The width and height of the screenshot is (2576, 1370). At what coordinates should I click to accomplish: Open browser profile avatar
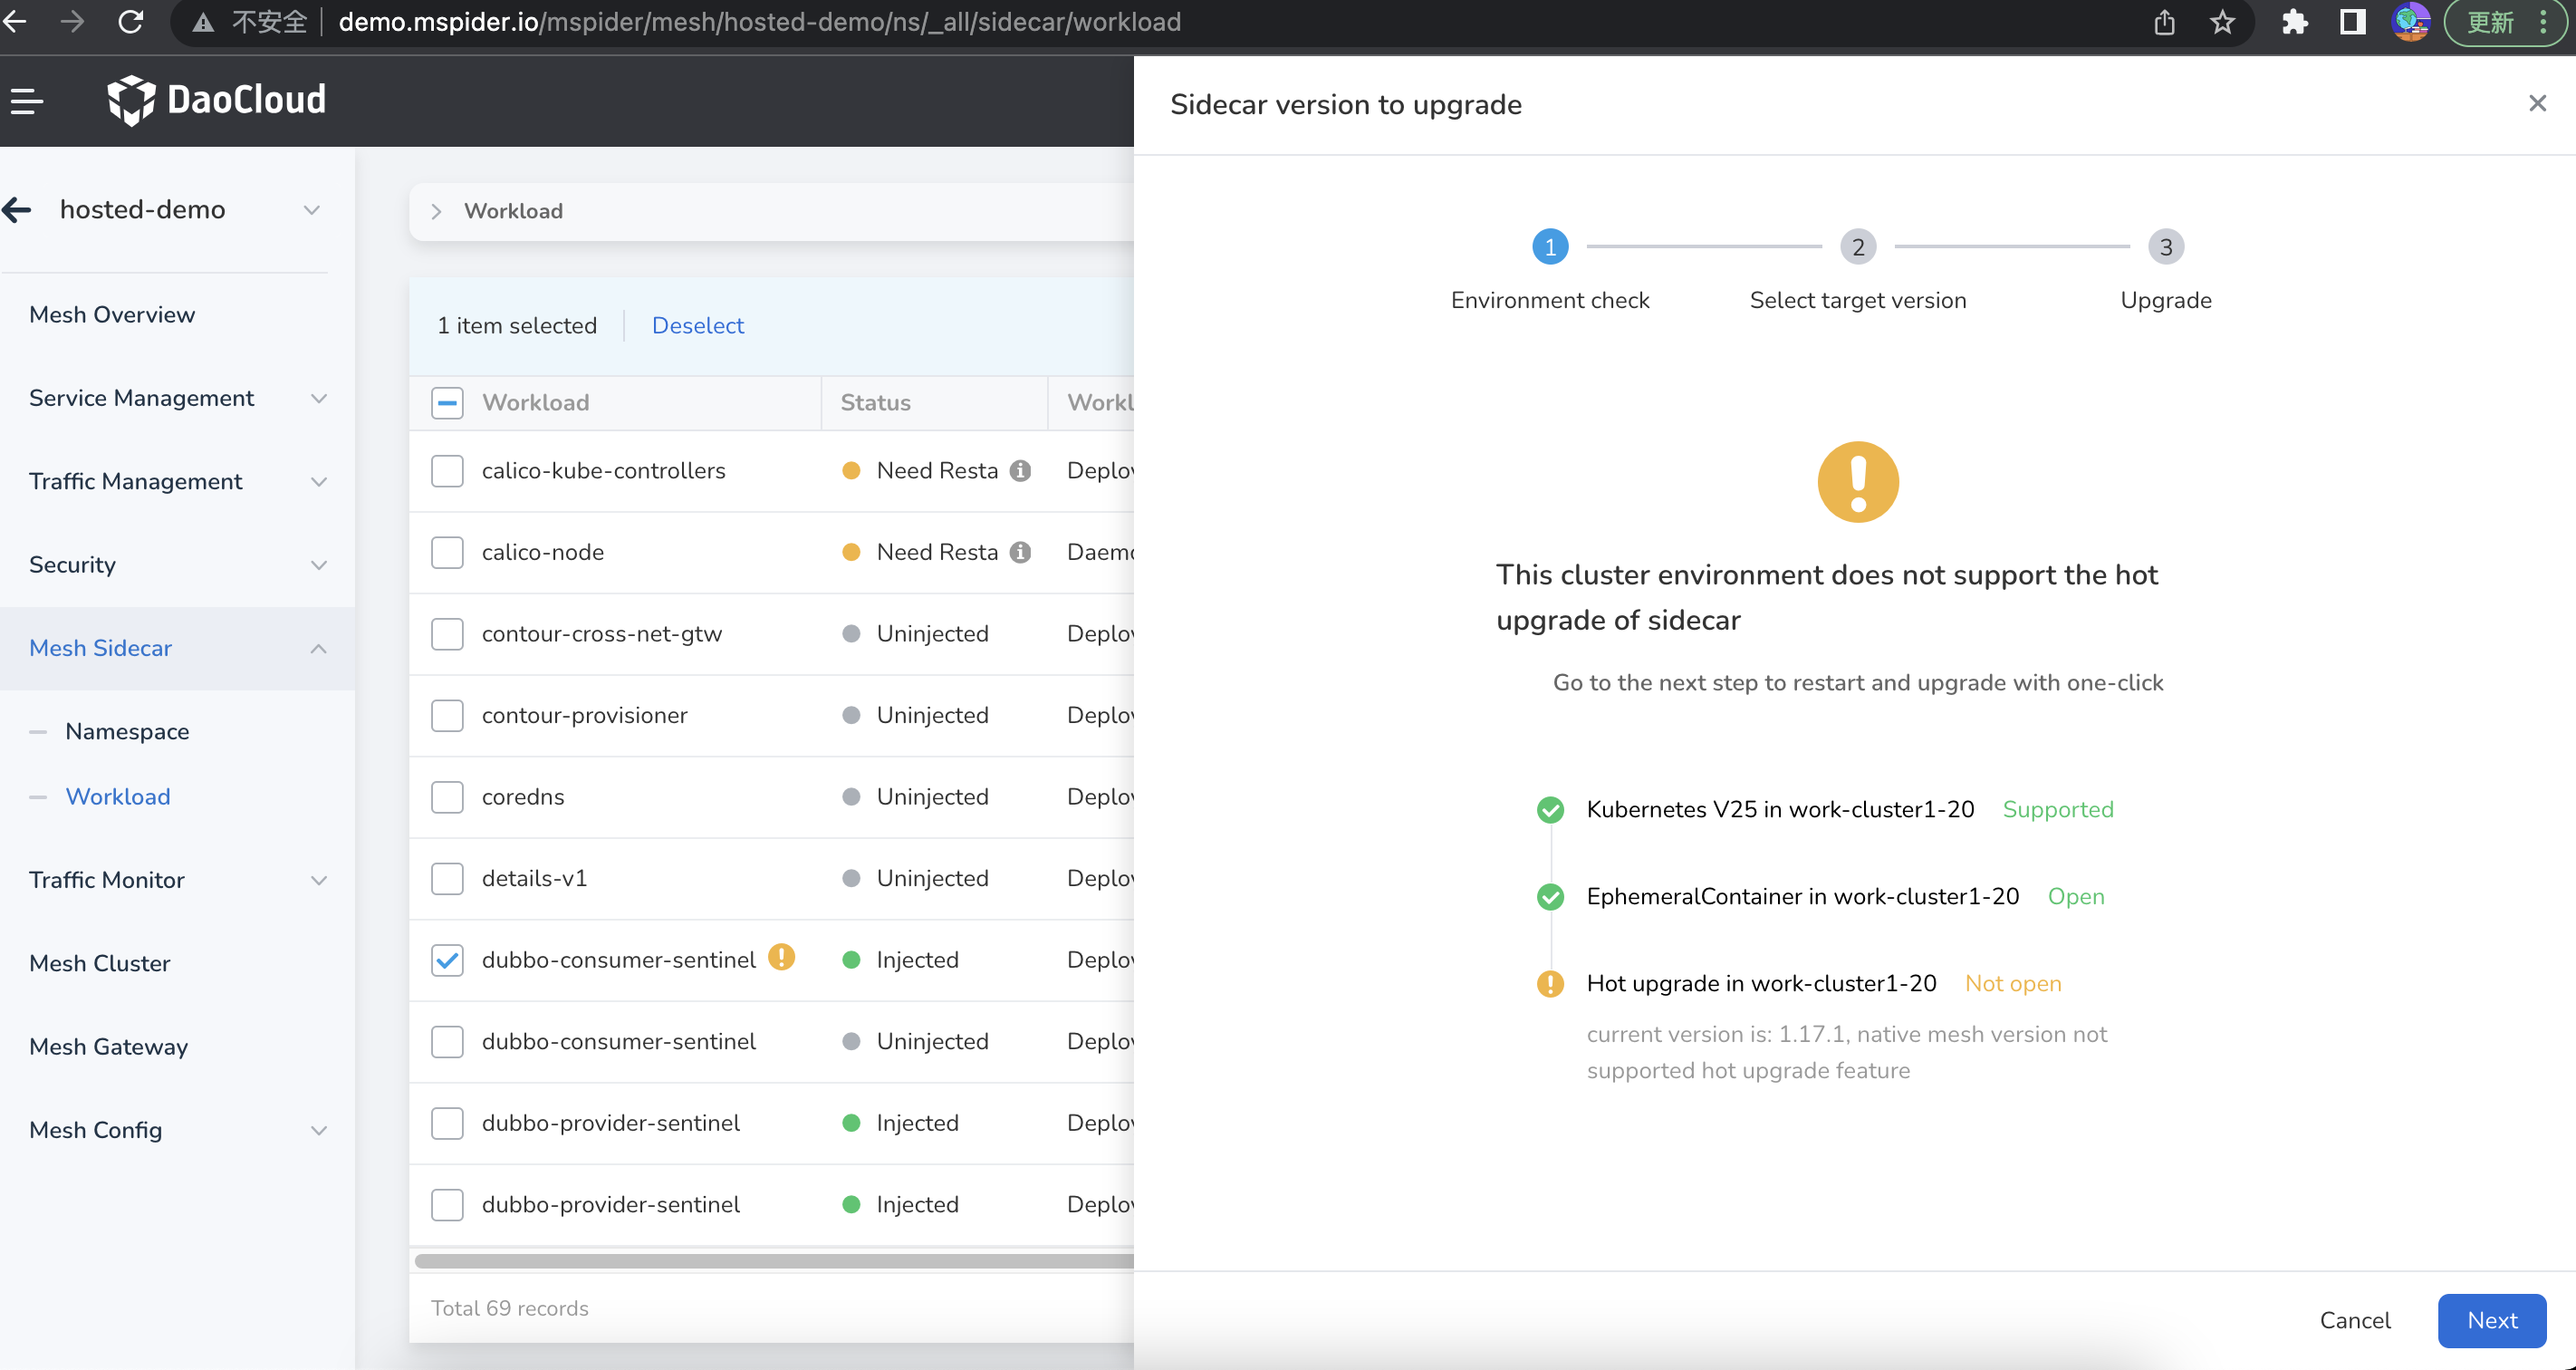pyautogui.click(x=2410, y=22)
